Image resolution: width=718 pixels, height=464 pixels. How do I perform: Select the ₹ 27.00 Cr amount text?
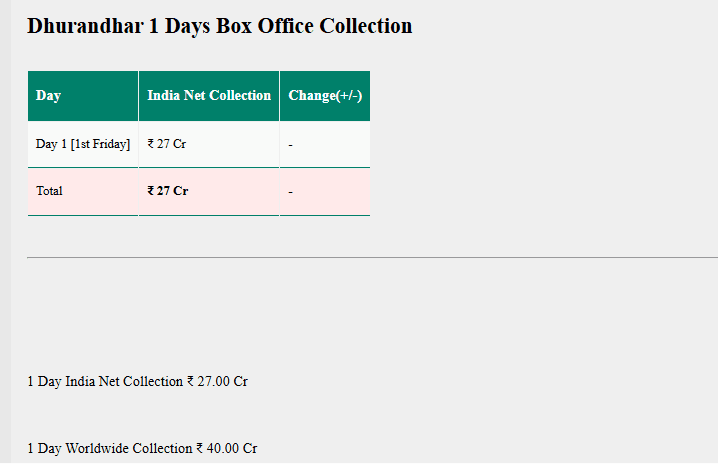click(217, 382)
